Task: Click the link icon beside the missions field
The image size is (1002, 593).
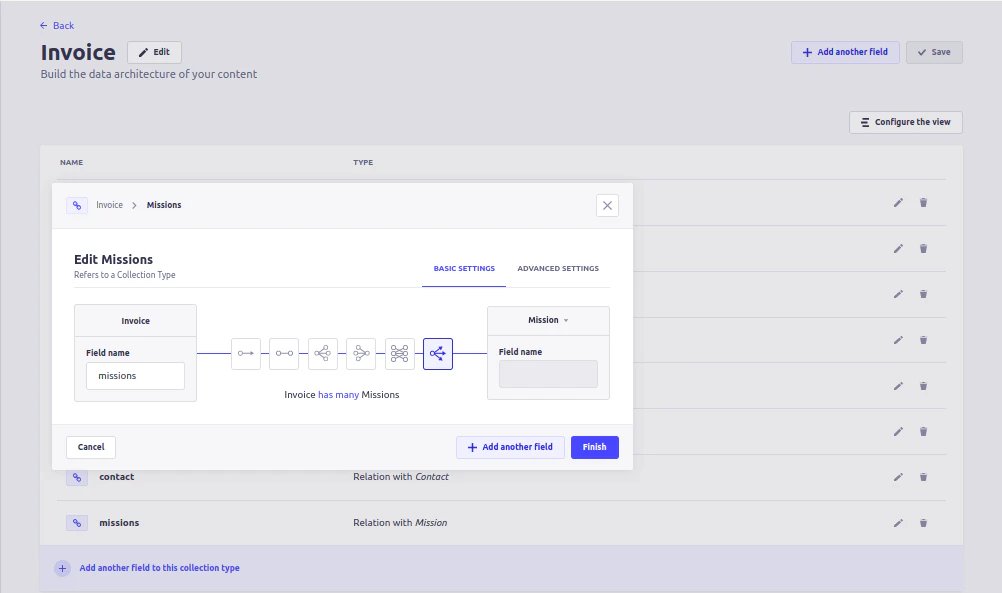Action: [x=77, y=522]
